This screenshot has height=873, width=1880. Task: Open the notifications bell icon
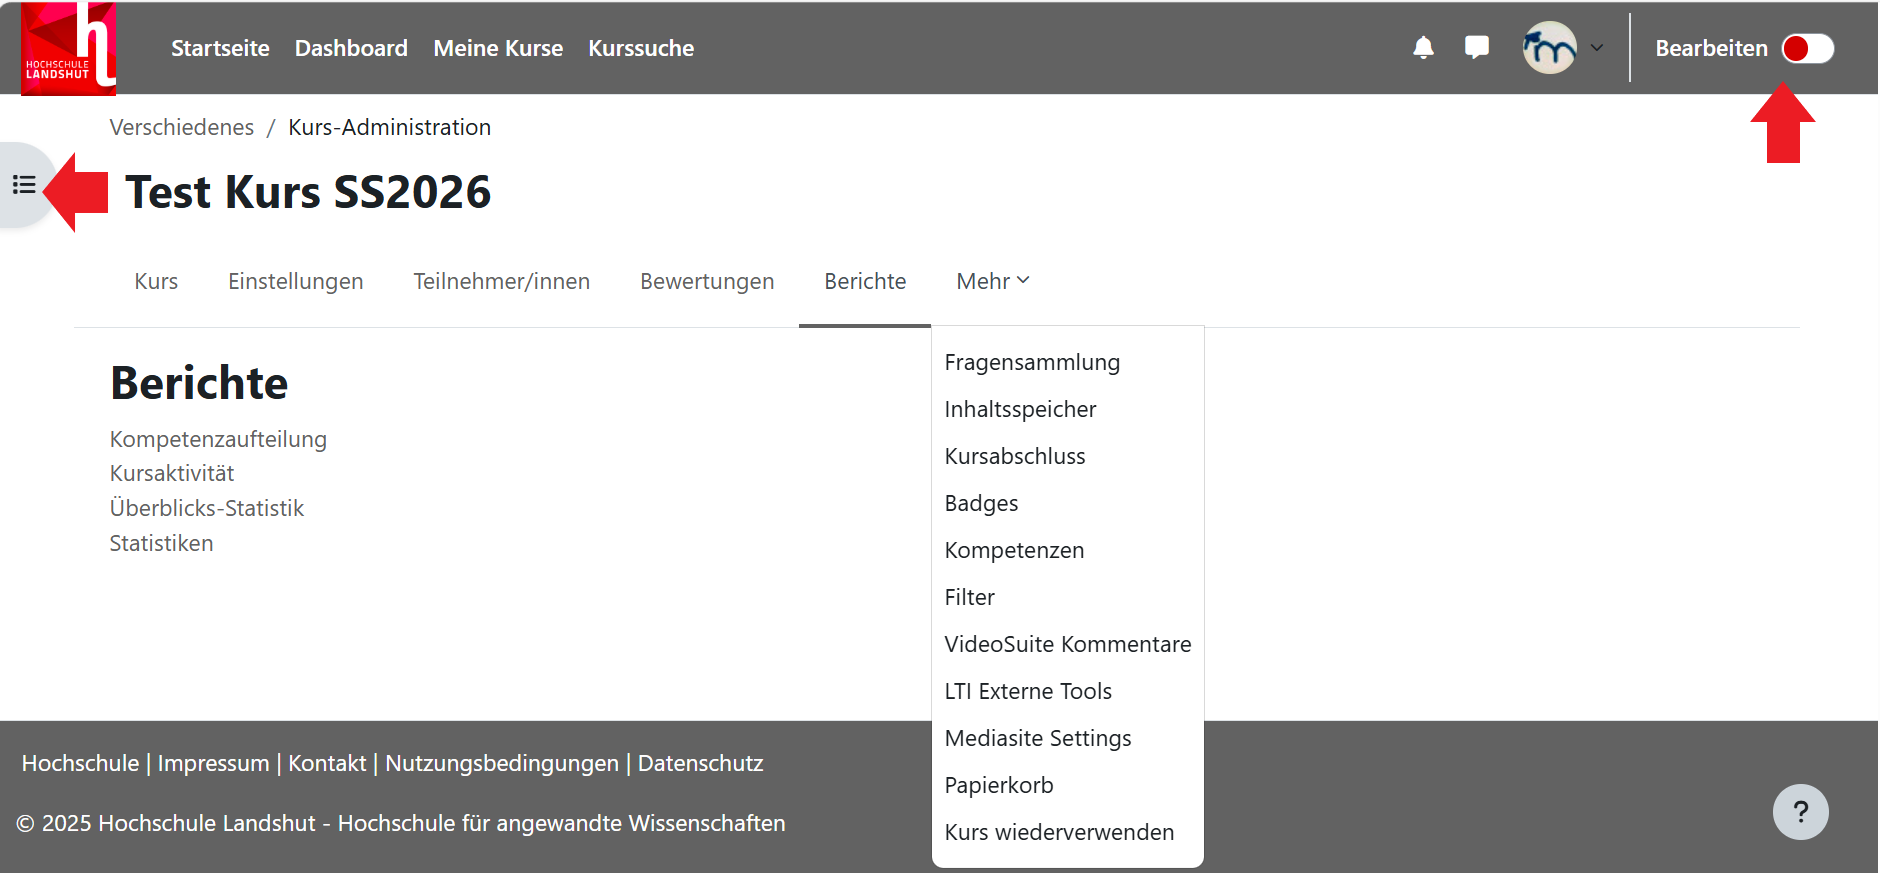pyautogui.click(x=1423, y=48)
